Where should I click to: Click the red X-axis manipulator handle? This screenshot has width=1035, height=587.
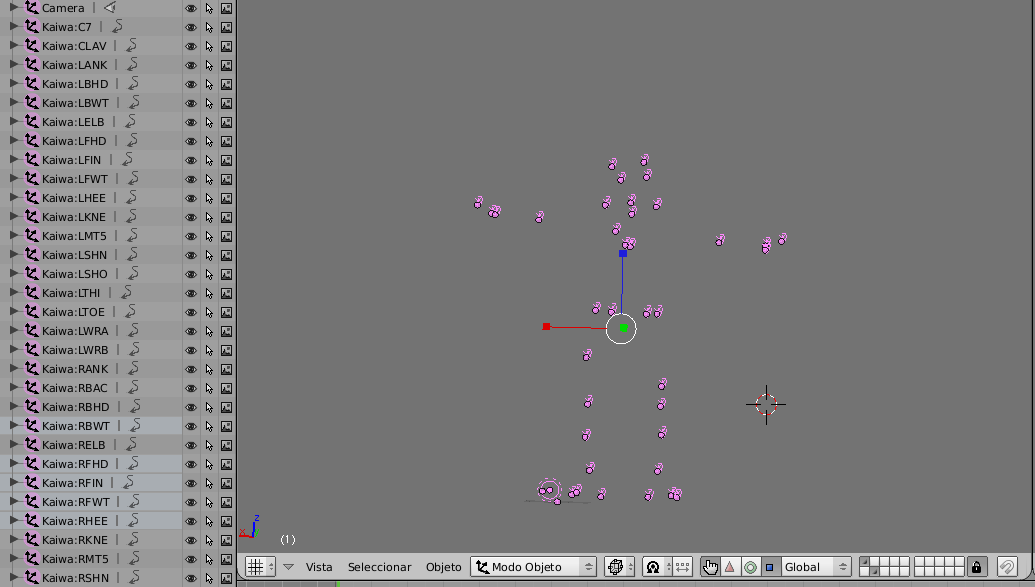click(x=547, y=326)
